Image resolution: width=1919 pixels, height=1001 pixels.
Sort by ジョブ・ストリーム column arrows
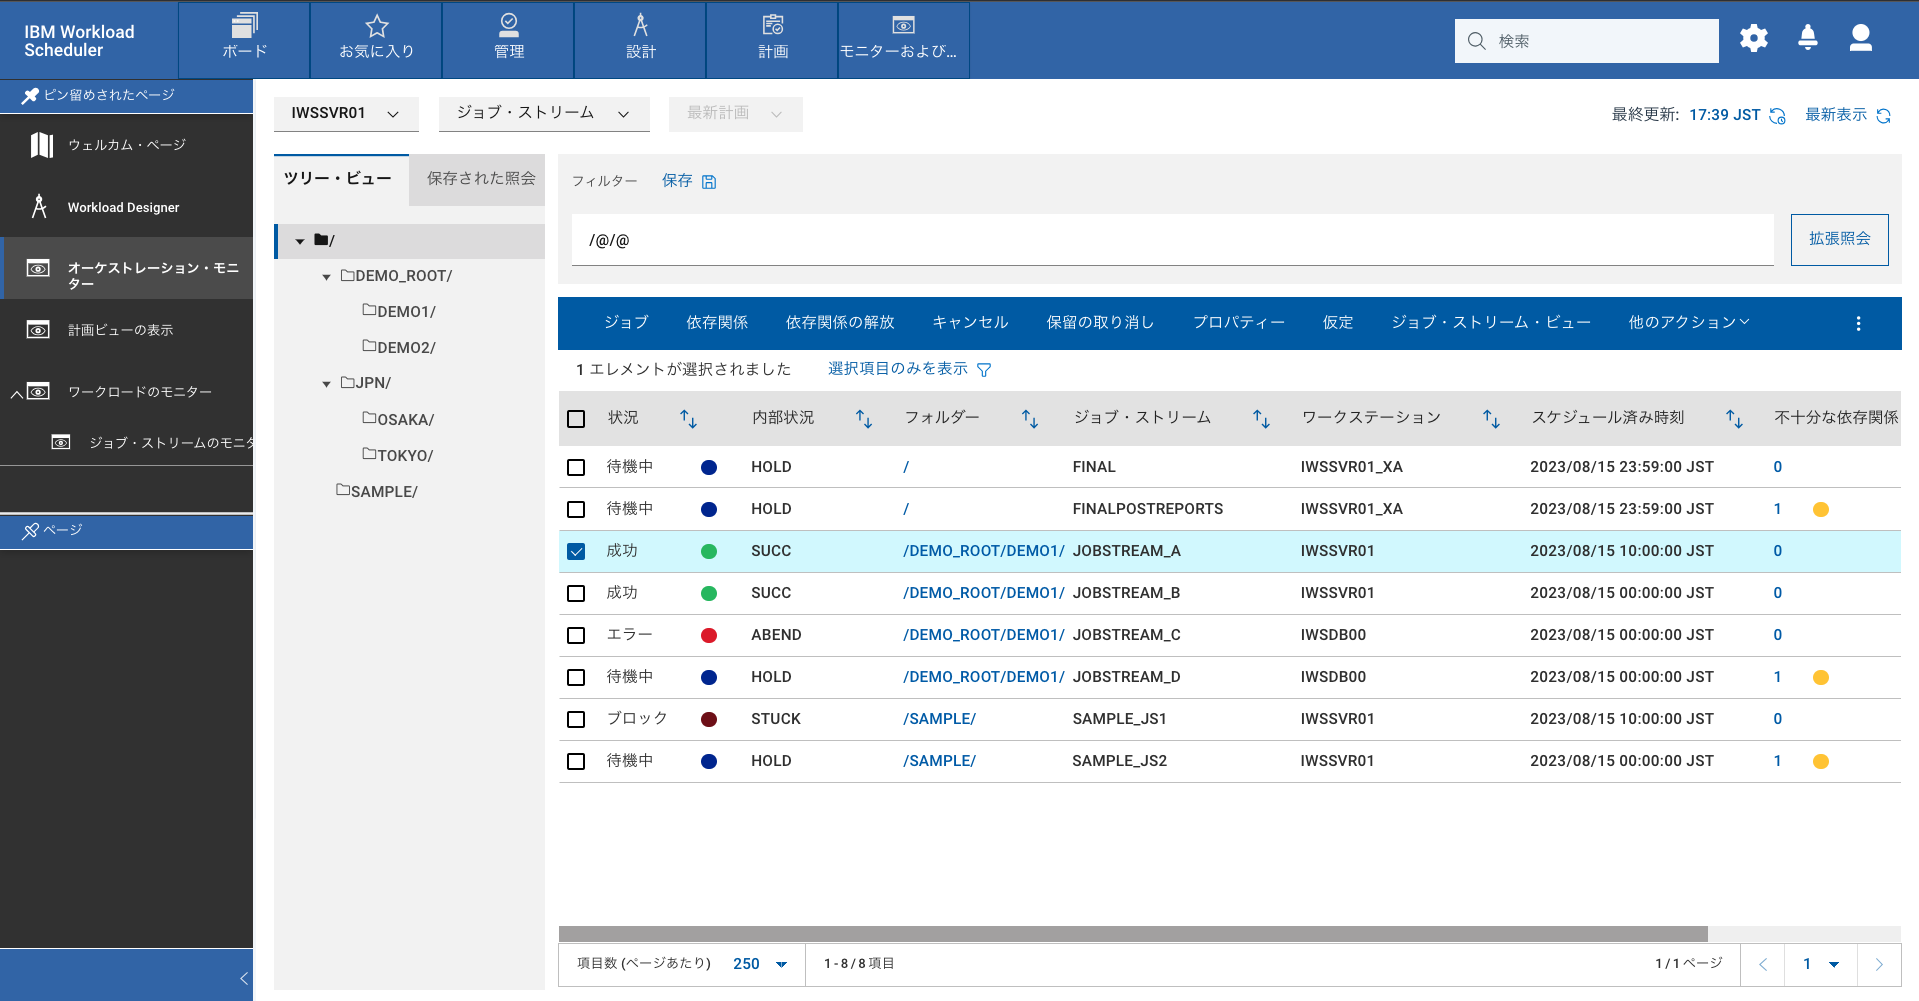(1262, 419)
